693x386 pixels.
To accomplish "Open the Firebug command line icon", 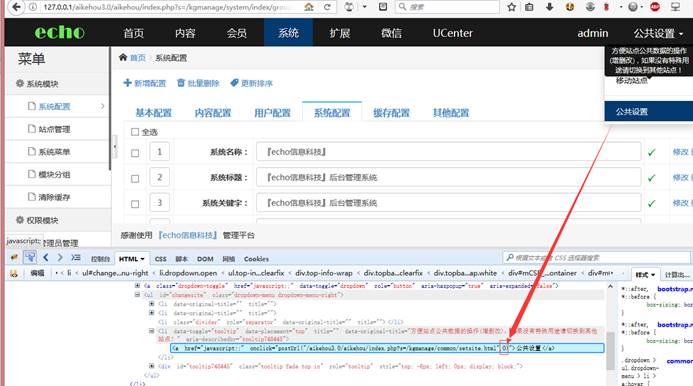I will coord(76,257).
